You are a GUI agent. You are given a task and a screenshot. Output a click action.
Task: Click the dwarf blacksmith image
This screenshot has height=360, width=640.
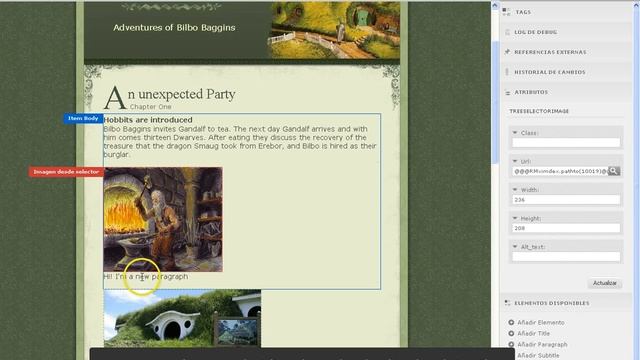[163, 219]
